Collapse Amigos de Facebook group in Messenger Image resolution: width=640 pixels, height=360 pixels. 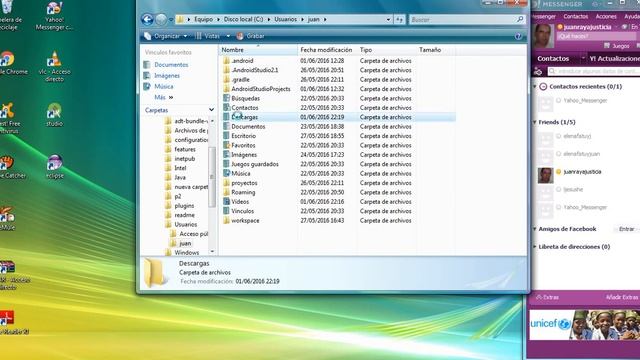pyautogui.click(x=535, y=229)
